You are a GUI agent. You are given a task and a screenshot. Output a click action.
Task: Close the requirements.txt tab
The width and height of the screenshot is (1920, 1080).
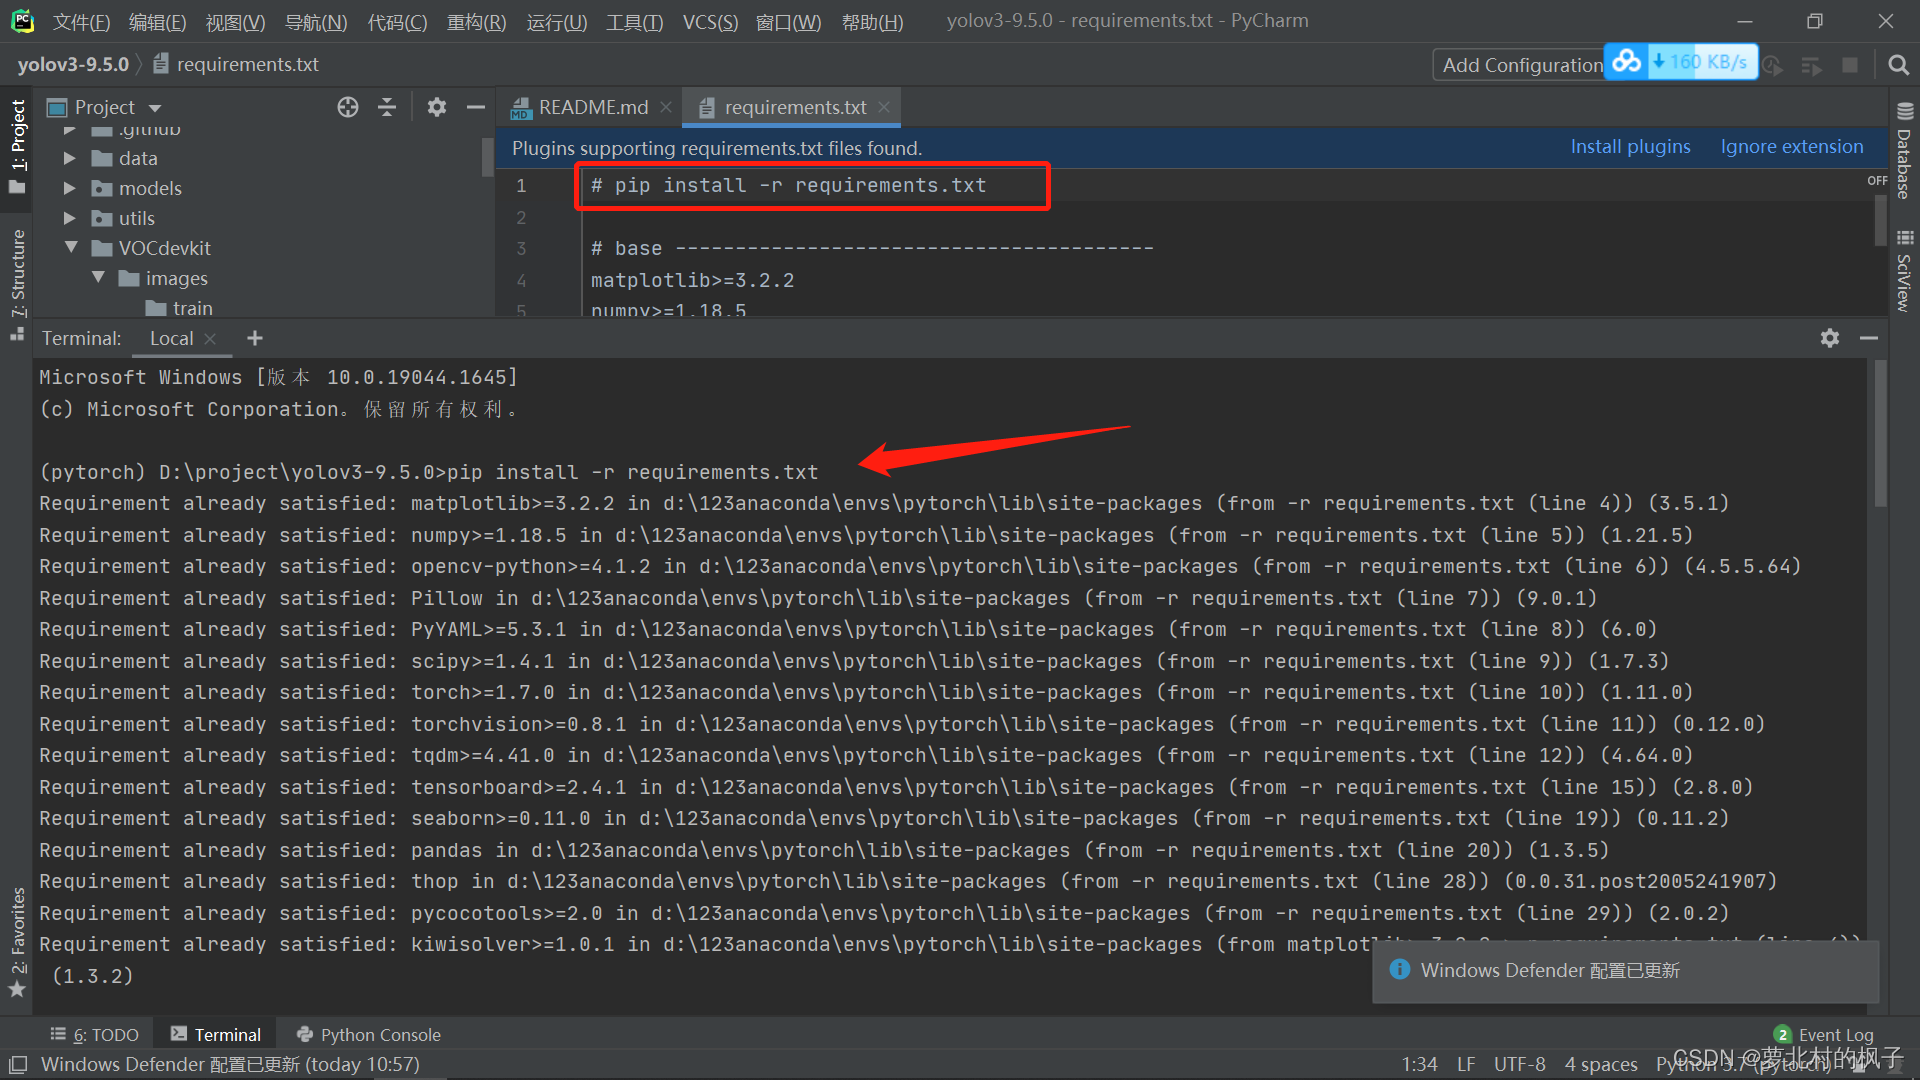pyautogui.click(x=884, y=107)
